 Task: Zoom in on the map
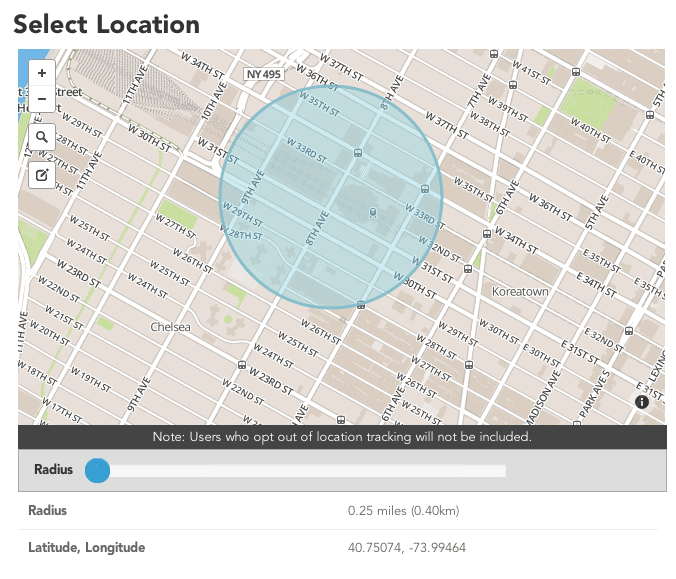coord(42,73)
